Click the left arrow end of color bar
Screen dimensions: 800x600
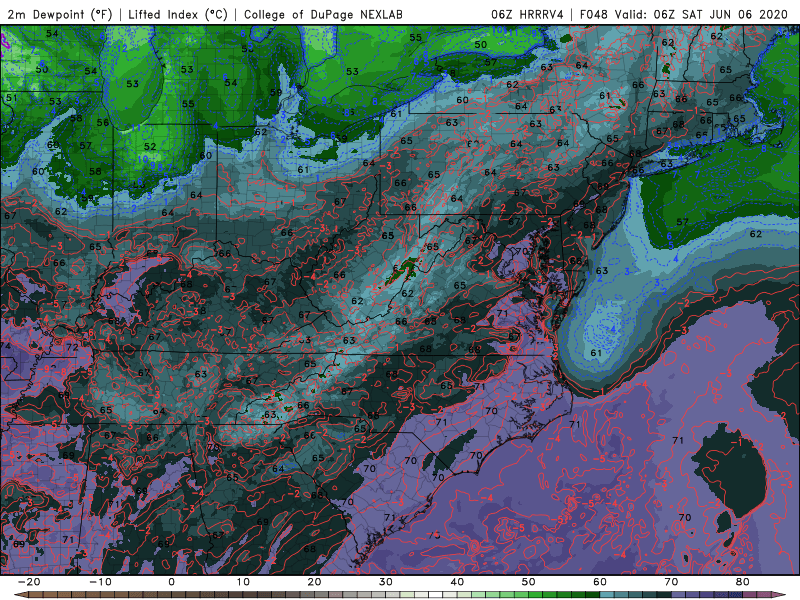[20, 595]
